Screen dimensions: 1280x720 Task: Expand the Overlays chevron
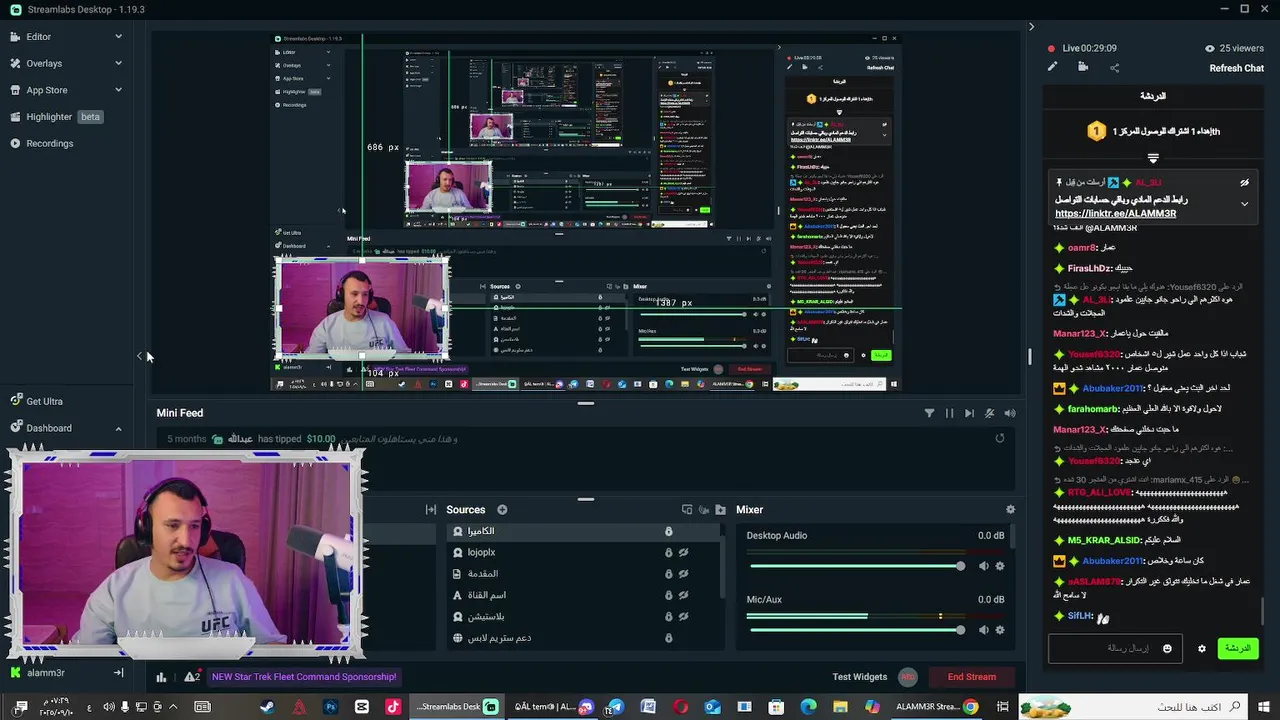[118, 63]
